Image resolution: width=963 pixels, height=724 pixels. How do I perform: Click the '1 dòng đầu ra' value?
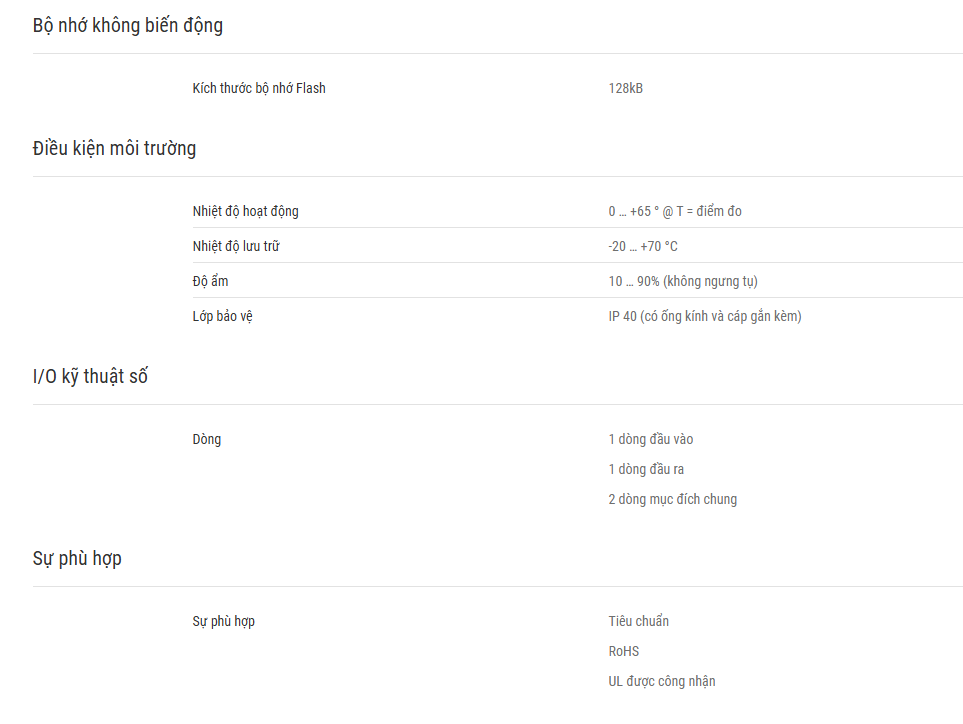(646, 470)
